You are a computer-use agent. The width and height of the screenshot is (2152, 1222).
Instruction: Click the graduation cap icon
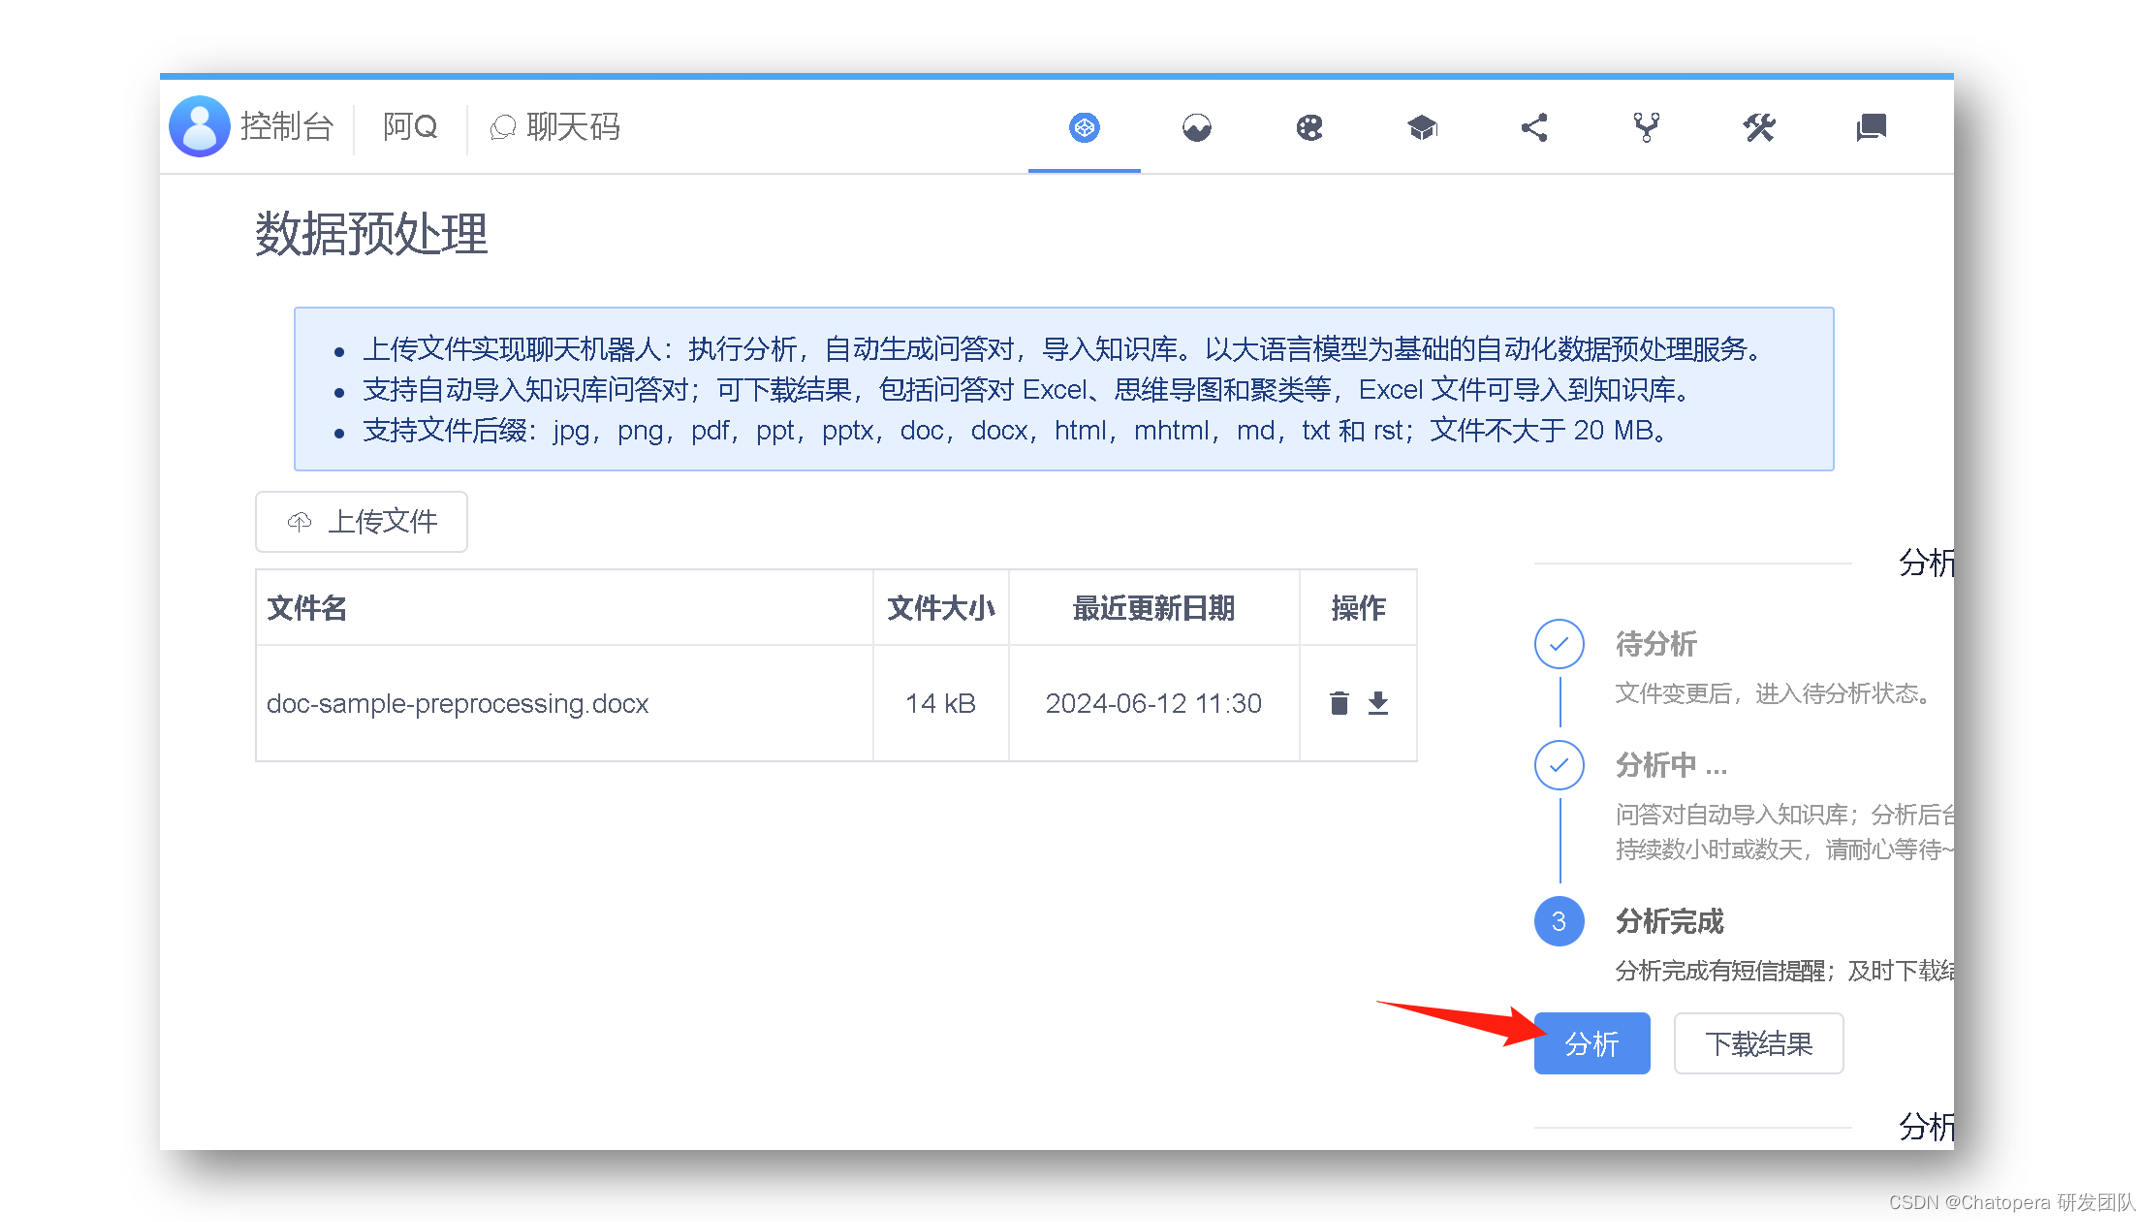click(x=1421, y=127)
